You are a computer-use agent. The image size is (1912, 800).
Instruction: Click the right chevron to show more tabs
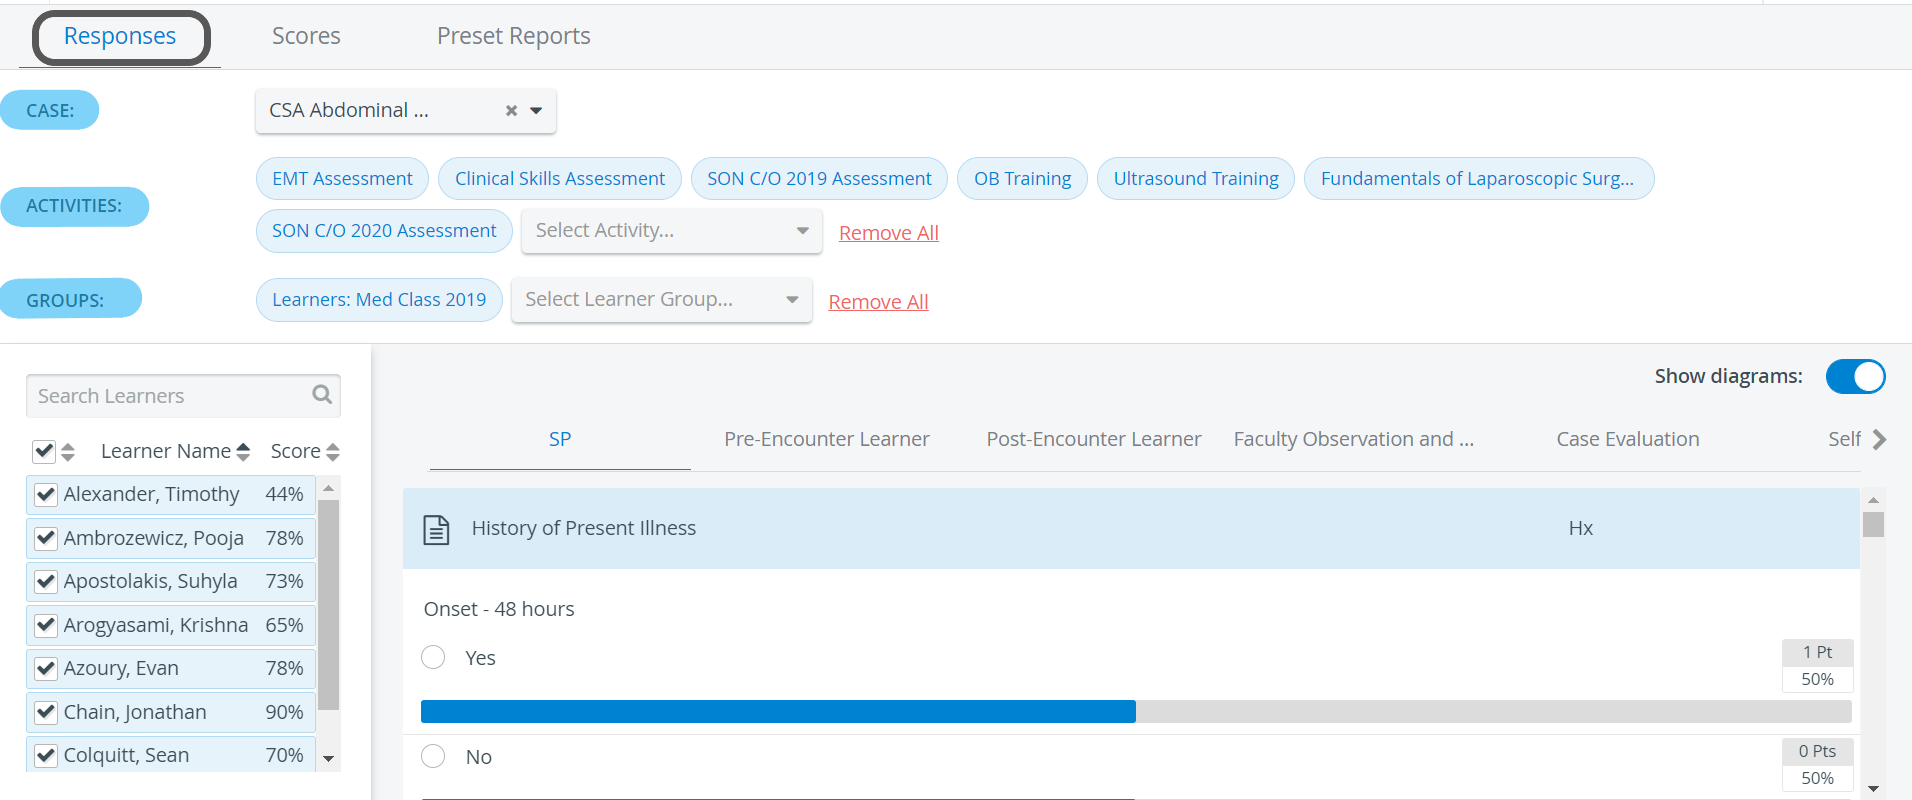pos(1879,439)
